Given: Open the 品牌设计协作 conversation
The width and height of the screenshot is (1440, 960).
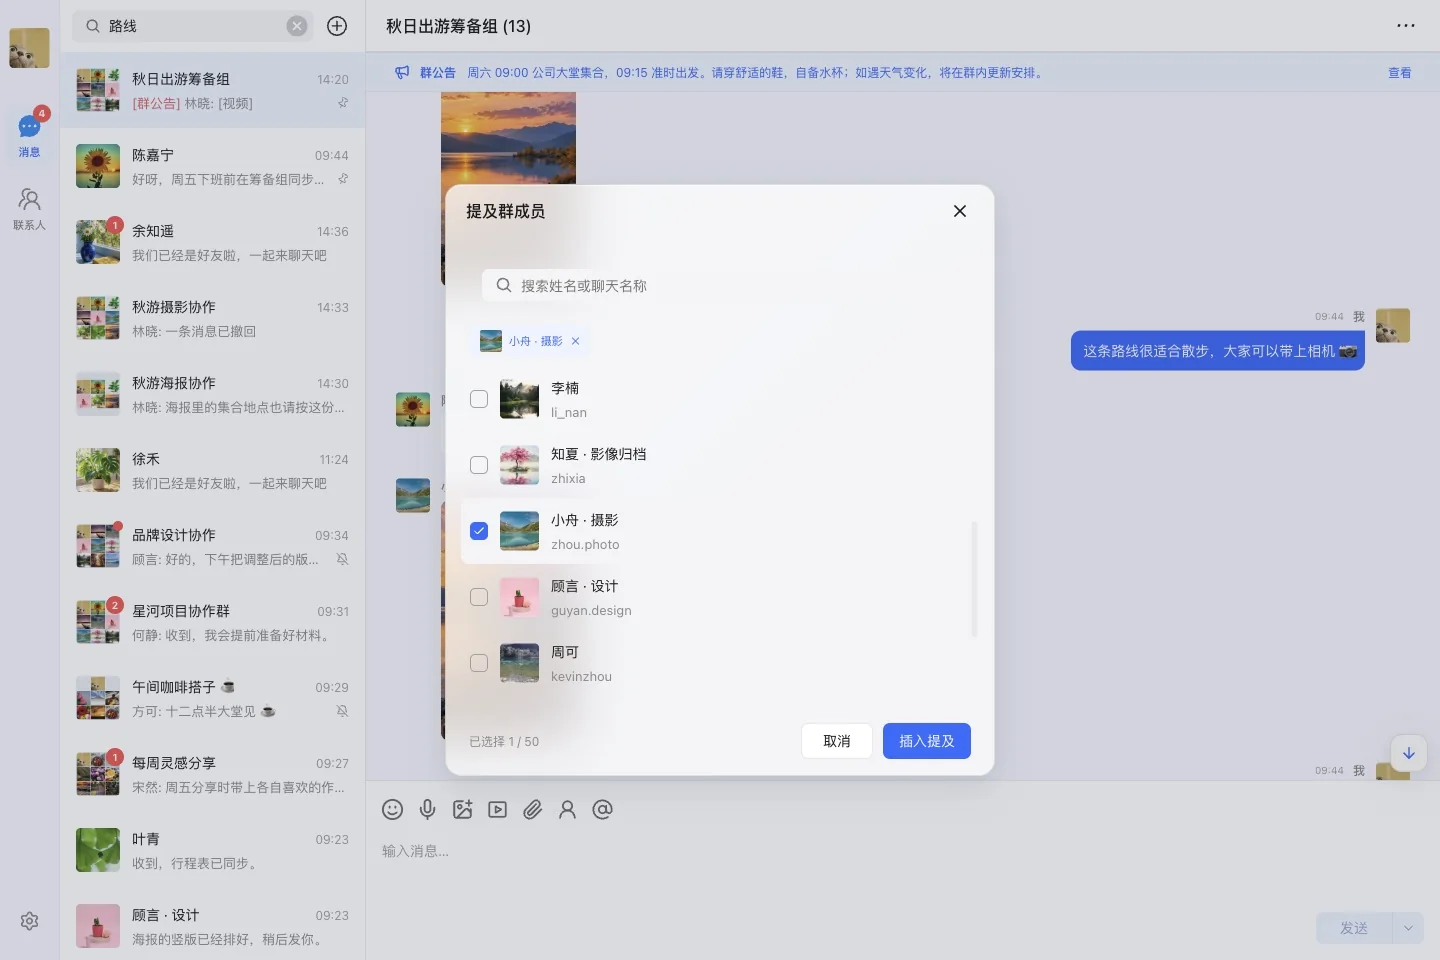Looking at the screenshot, I should click(x=212, y=546).
